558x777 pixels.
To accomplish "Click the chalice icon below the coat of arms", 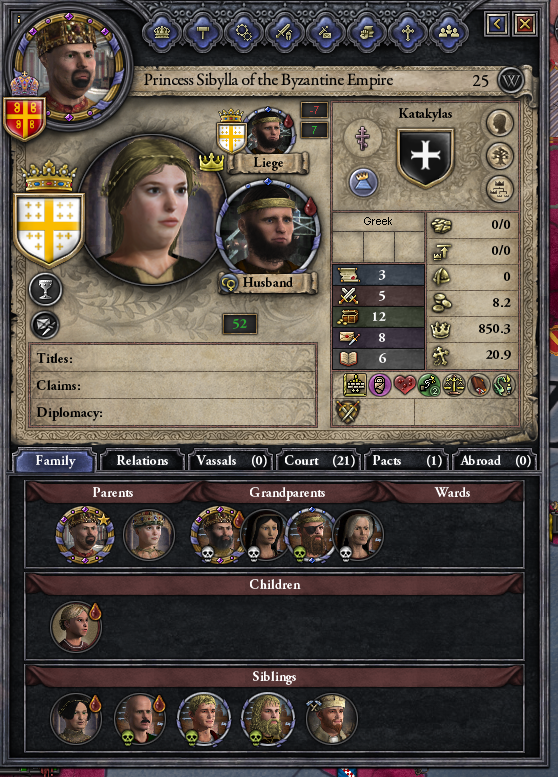I will coord(45,289).
